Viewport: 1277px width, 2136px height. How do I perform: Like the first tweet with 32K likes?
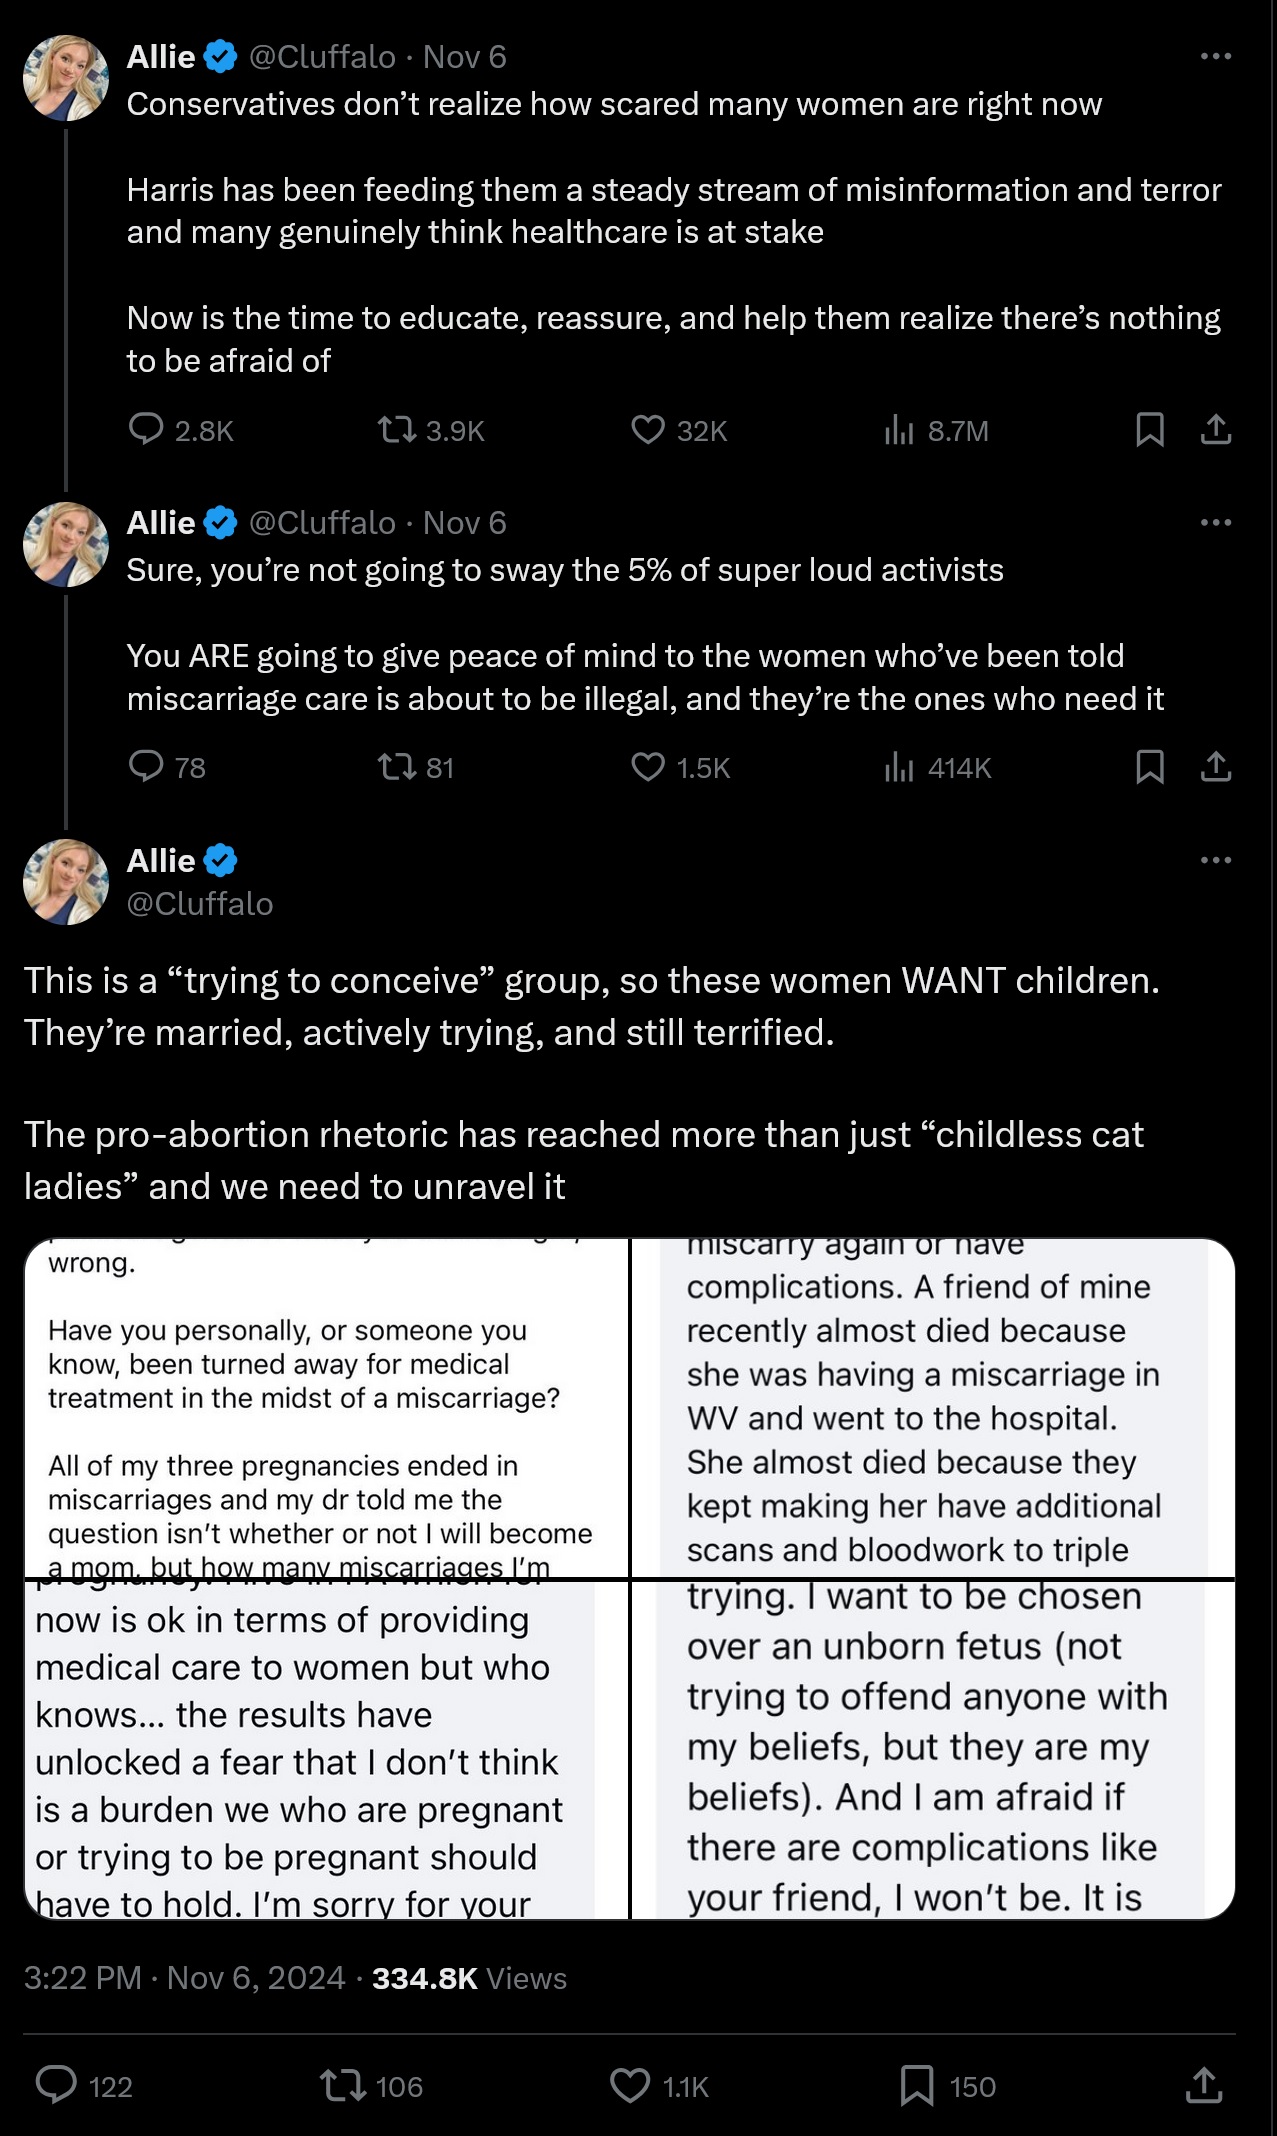pyautogui.click(x=648, y=430)
